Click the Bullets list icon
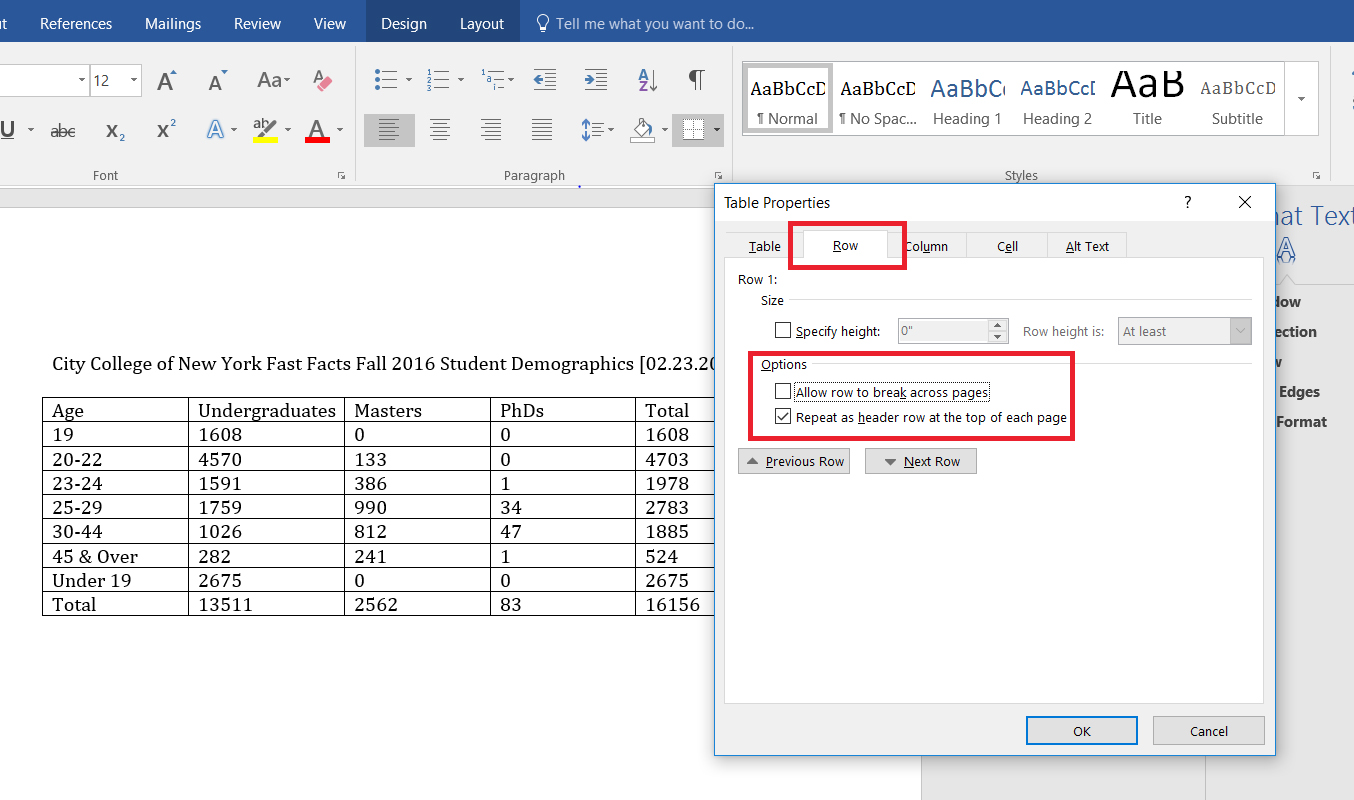Screen dimensions: 1354x800 pos(385,80)
